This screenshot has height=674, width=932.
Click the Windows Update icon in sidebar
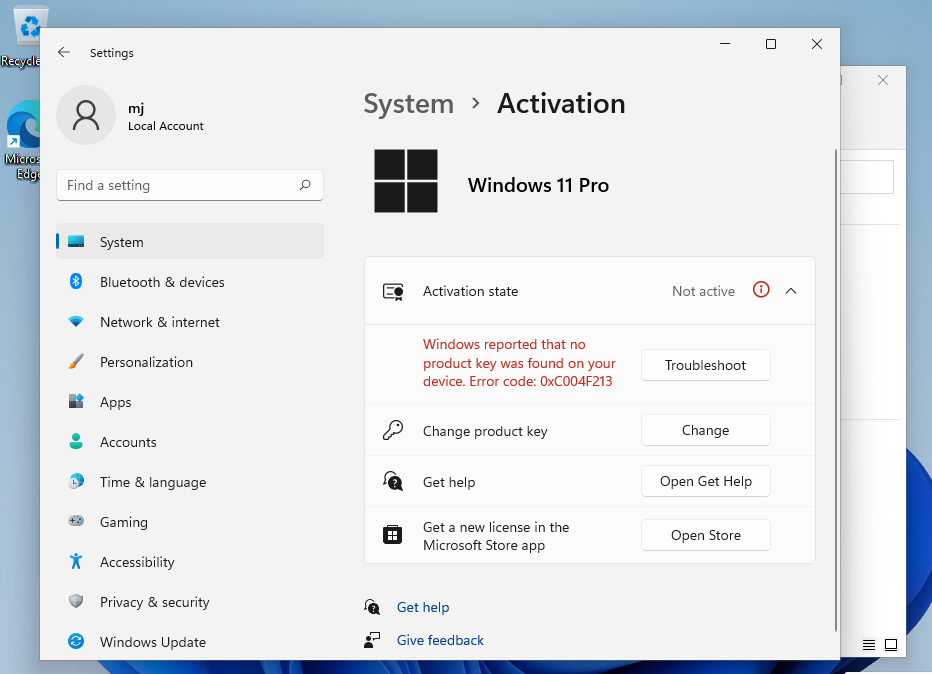click(x=76, y=641)
